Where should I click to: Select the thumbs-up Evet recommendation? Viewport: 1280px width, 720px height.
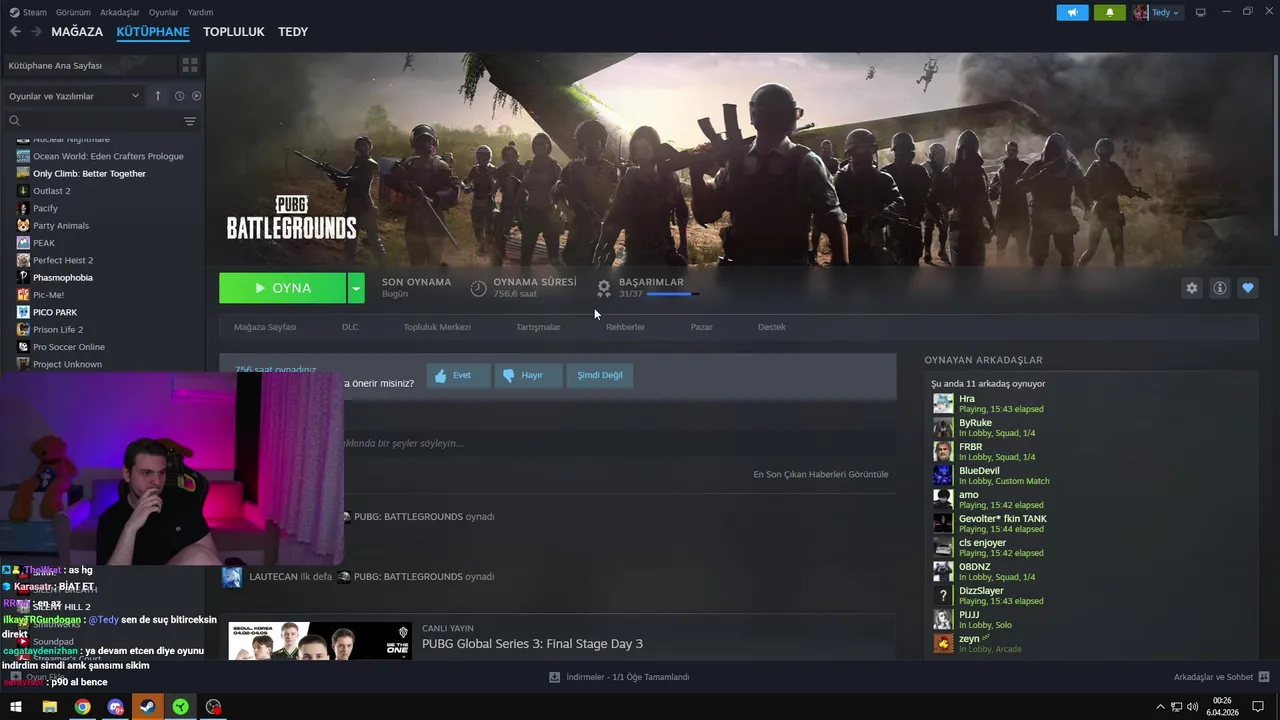click(458, 375)
